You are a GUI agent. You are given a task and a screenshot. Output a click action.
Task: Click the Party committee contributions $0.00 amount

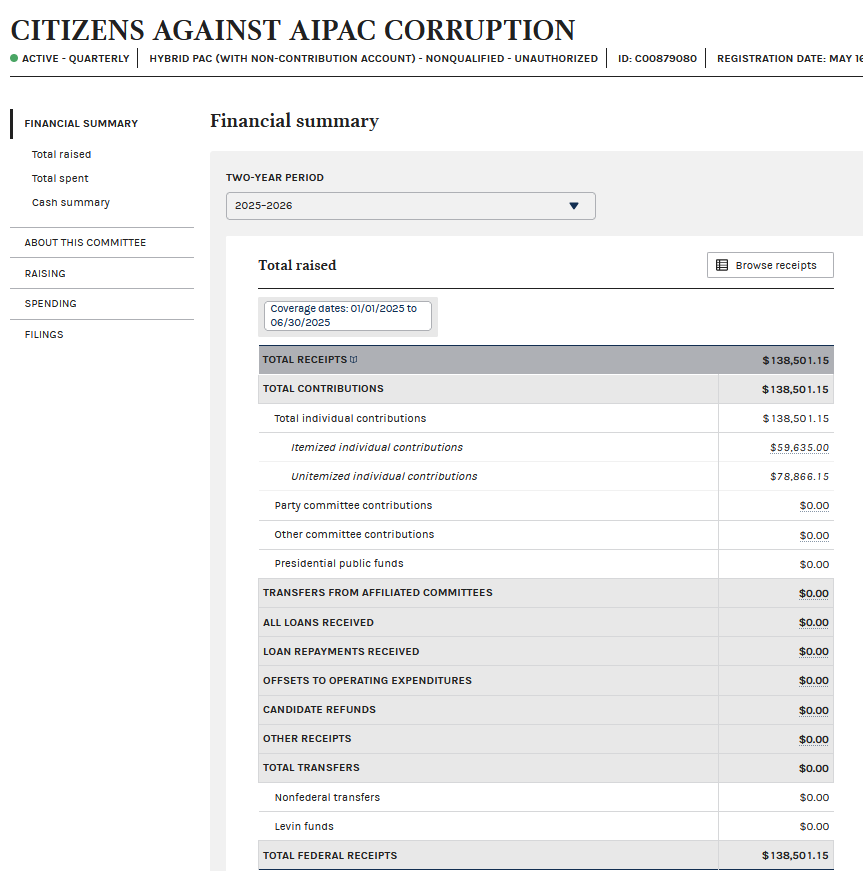tap(814, 506)
